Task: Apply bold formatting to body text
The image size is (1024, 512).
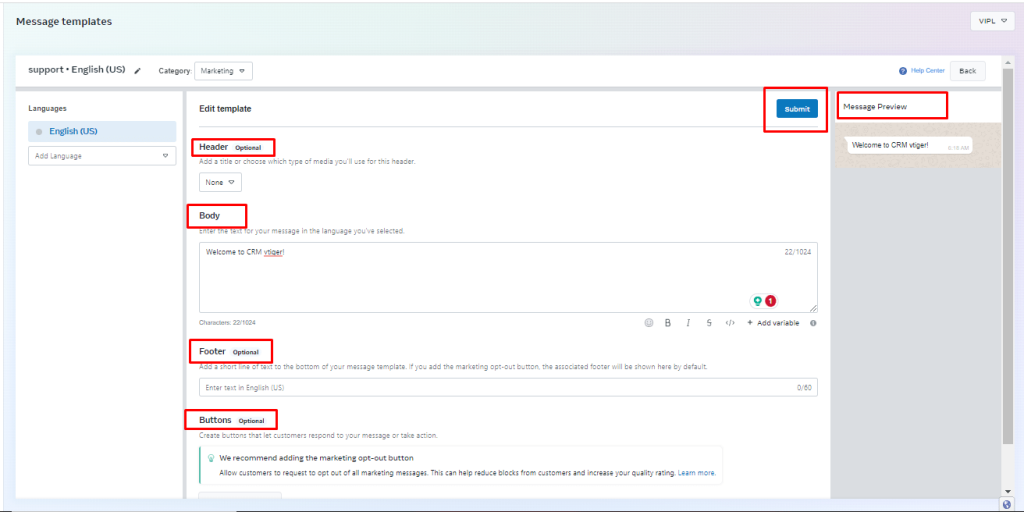Action: (x=667, y=323)
